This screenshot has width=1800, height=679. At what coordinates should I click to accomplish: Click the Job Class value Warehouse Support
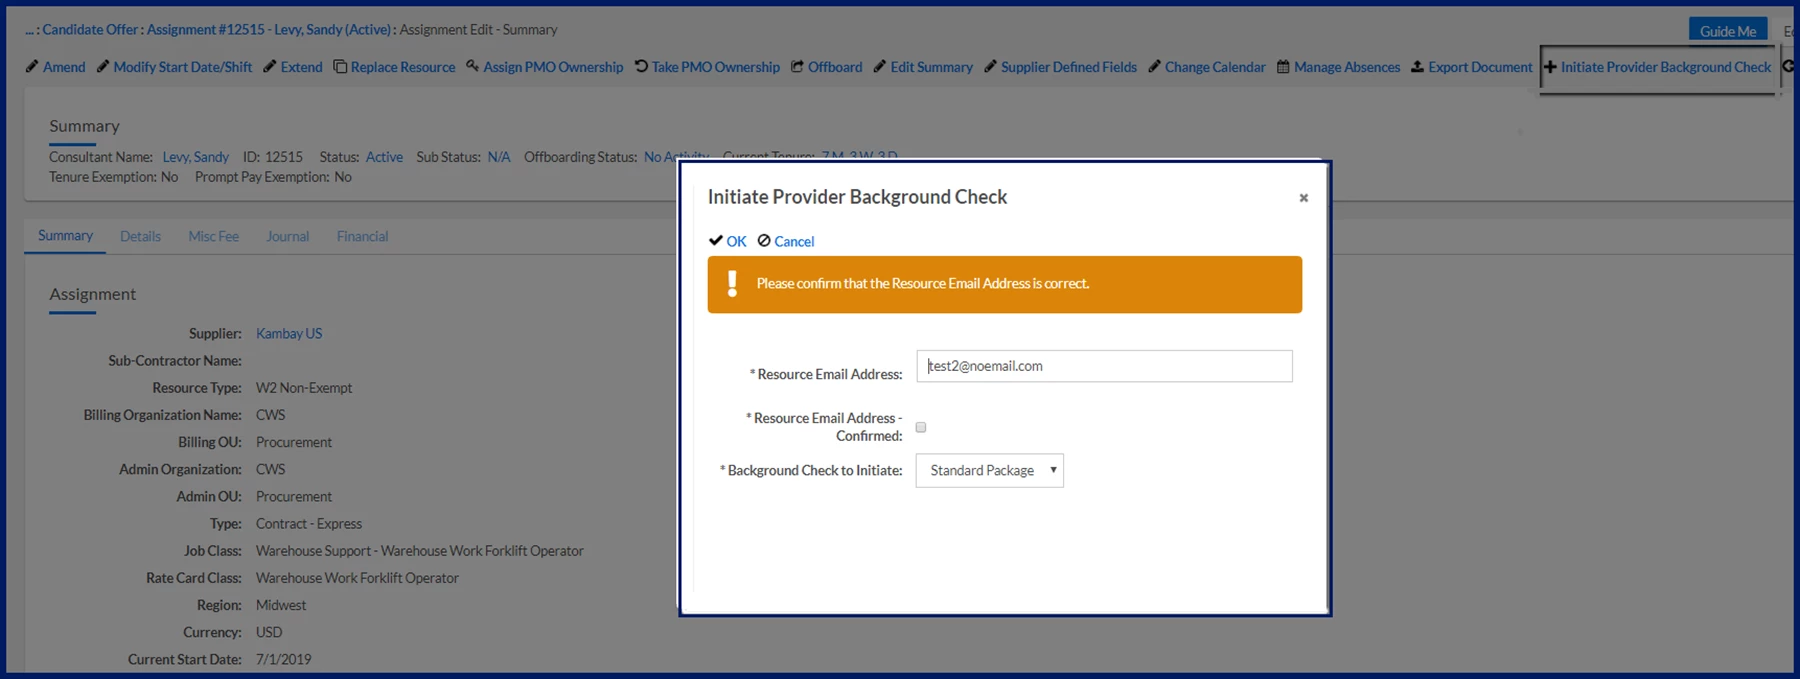420,551
